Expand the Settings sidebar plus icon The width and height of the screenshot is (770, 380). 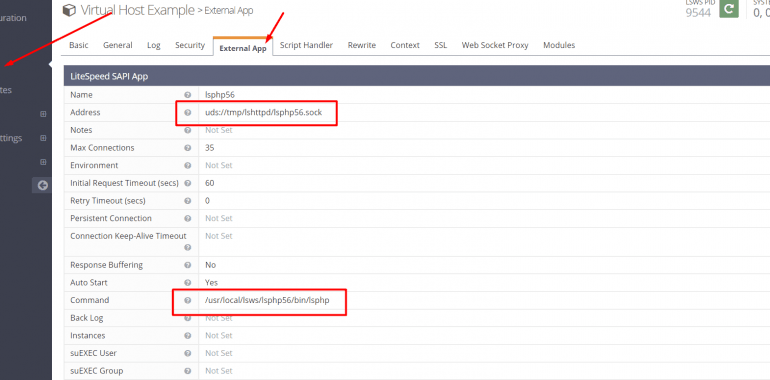pos(43,138)
